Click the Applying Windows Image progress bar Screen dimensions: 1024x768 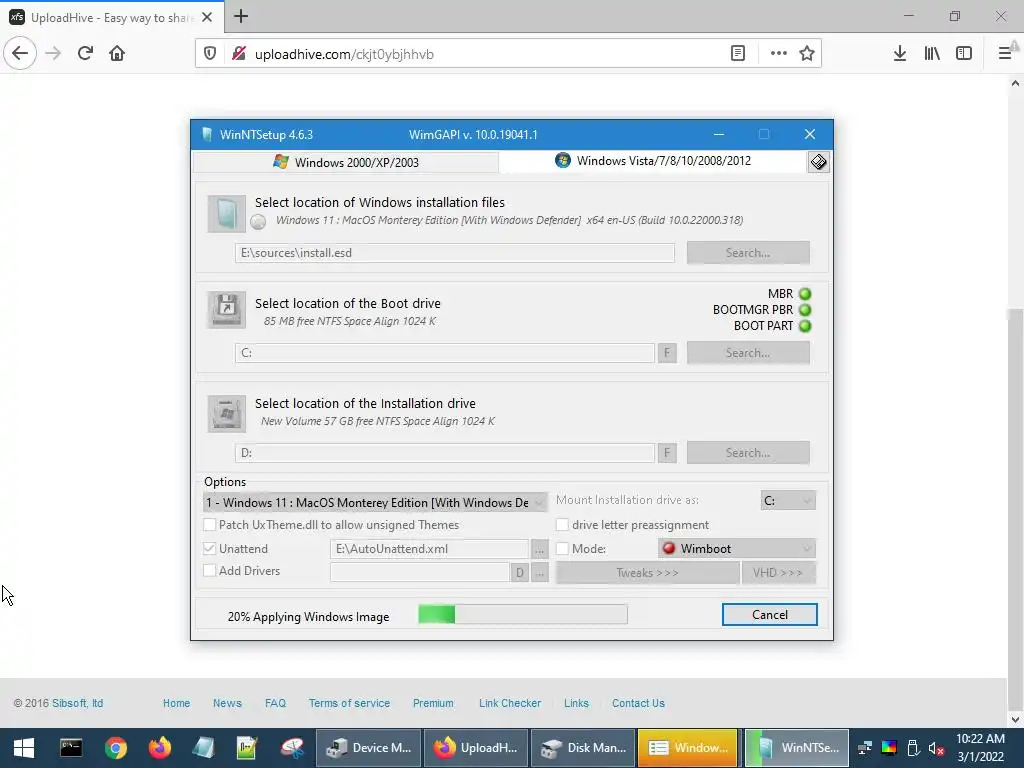[x=522, y=614]
